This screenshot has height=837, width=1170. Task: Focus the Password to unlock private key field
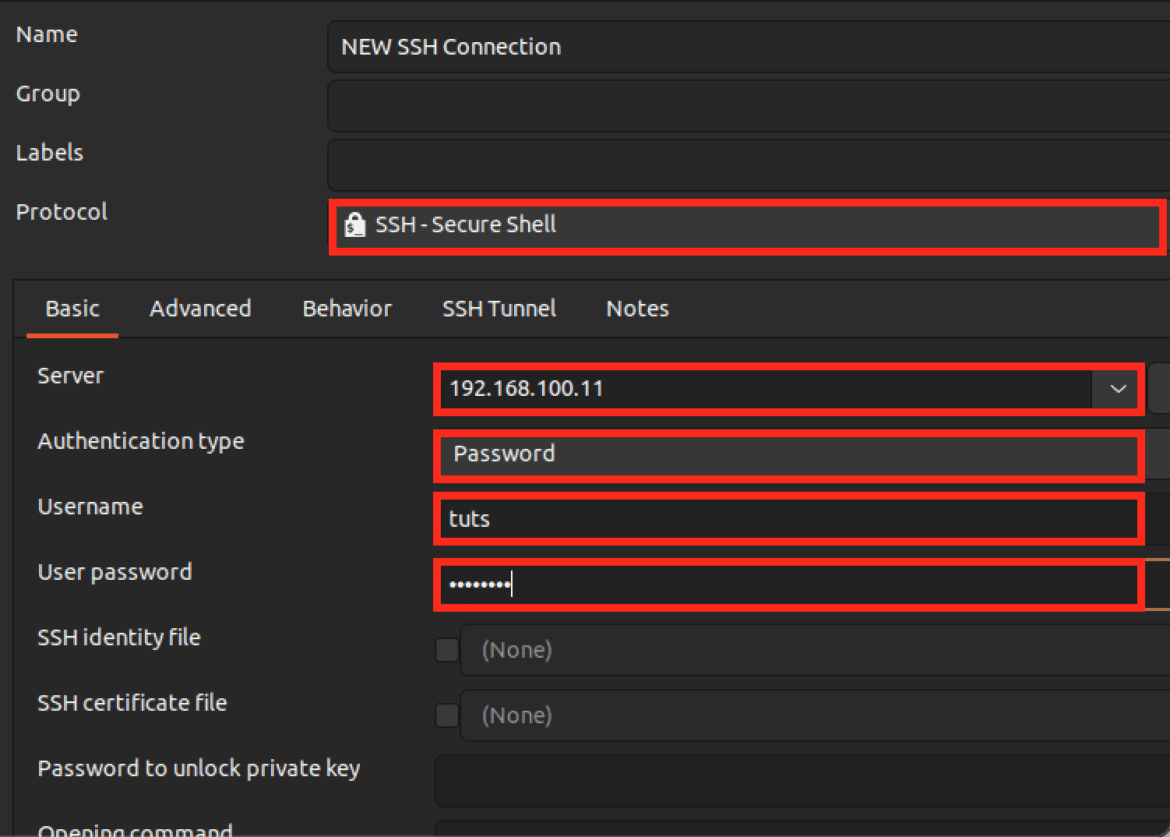pos(800,781)
